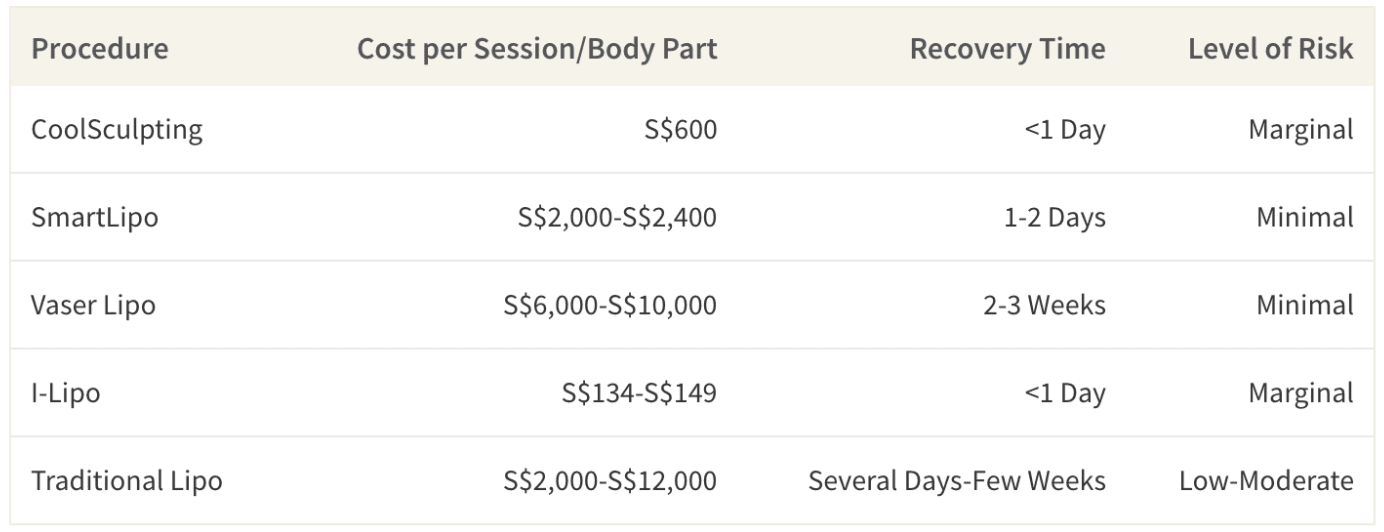This screenshot has width=1384, height=532.
Task: Select the SmartLipo procedure cell
Action: click(95, 217)
